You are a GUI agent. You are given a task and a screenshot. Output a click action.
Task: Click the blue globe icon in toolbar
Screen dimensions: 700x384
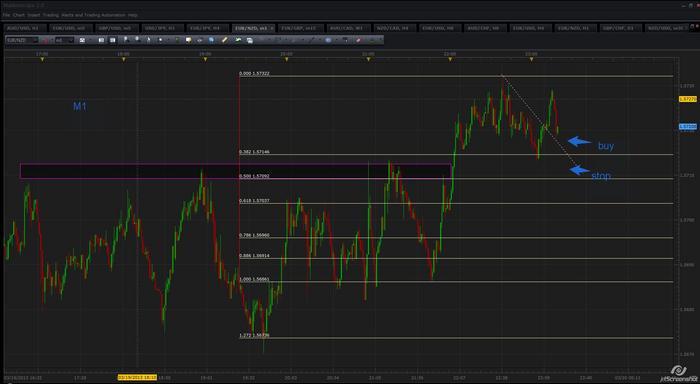click(x=212, y=40)
